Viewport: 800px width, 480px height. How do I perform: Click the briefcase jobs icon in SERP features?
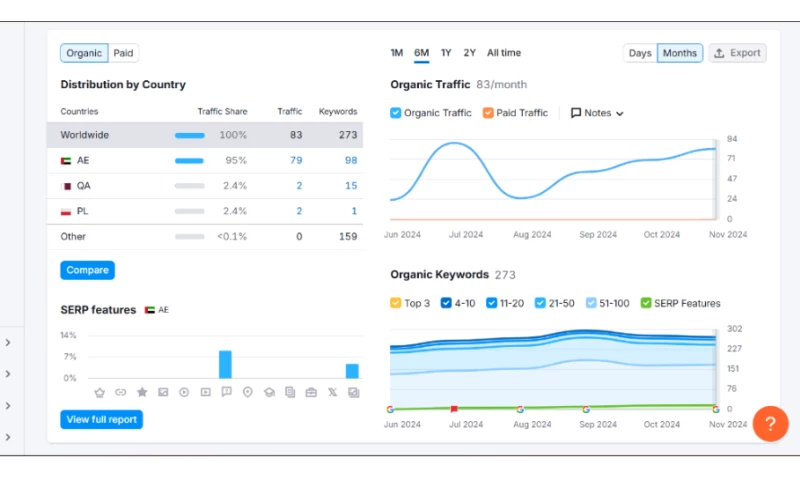pyautogui.click(x=311, y=392)
